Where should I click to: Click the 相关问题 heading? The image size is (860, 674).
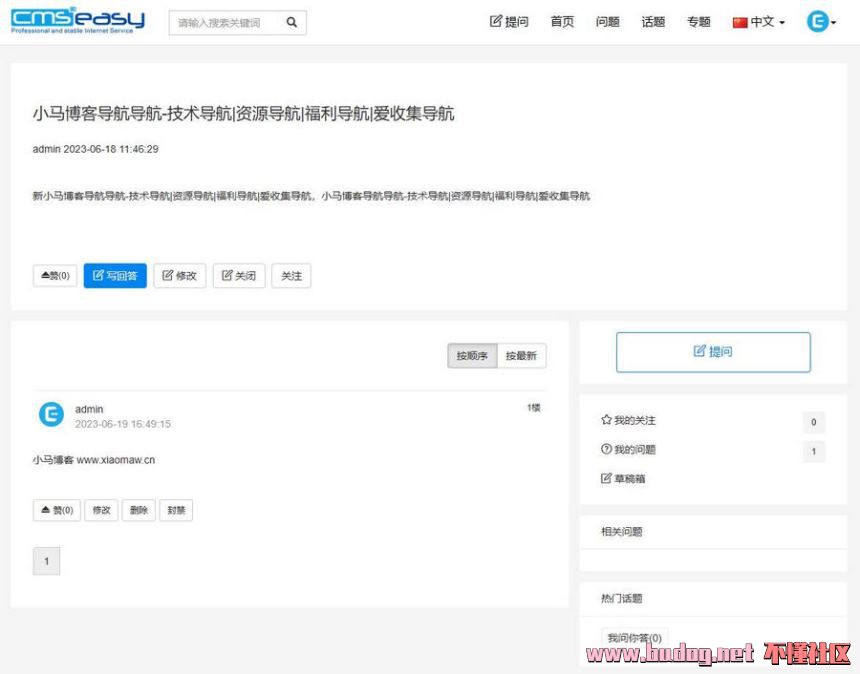pyautogui.click(x=621, y=531)
